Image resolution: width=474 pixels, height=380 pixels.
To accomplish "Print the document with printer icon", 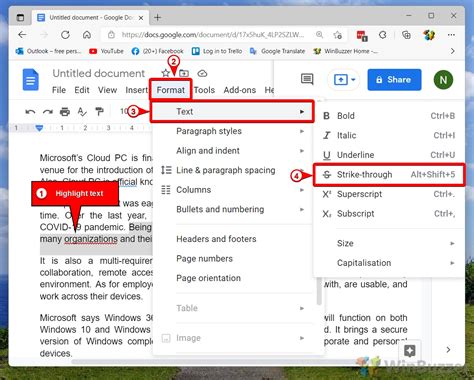I will (x=65, y=112).
